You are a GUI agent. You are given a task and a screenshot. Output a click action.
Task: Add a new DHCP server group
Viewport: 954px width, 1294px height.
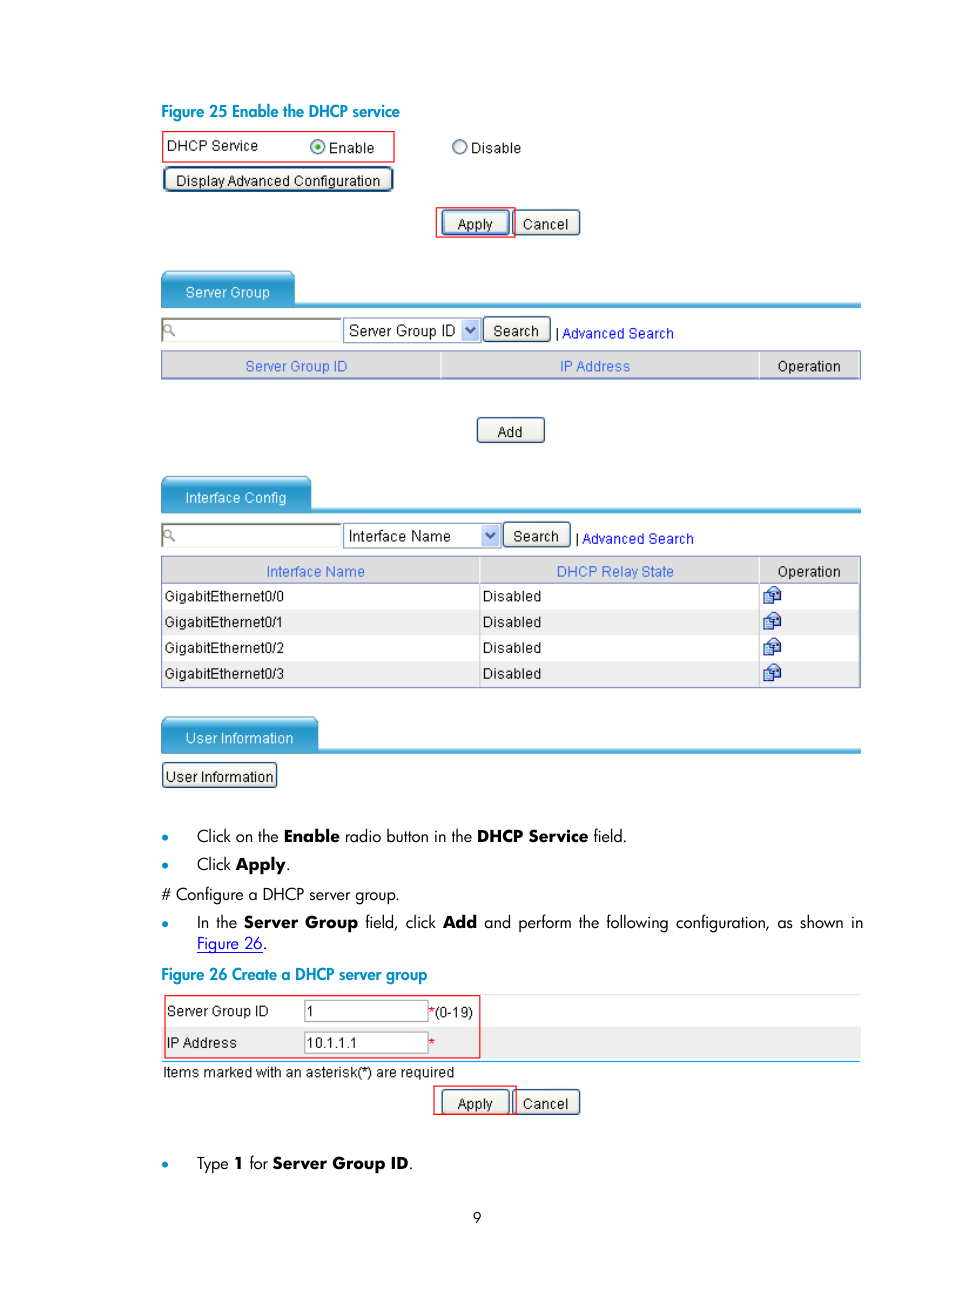pos(510,431)
